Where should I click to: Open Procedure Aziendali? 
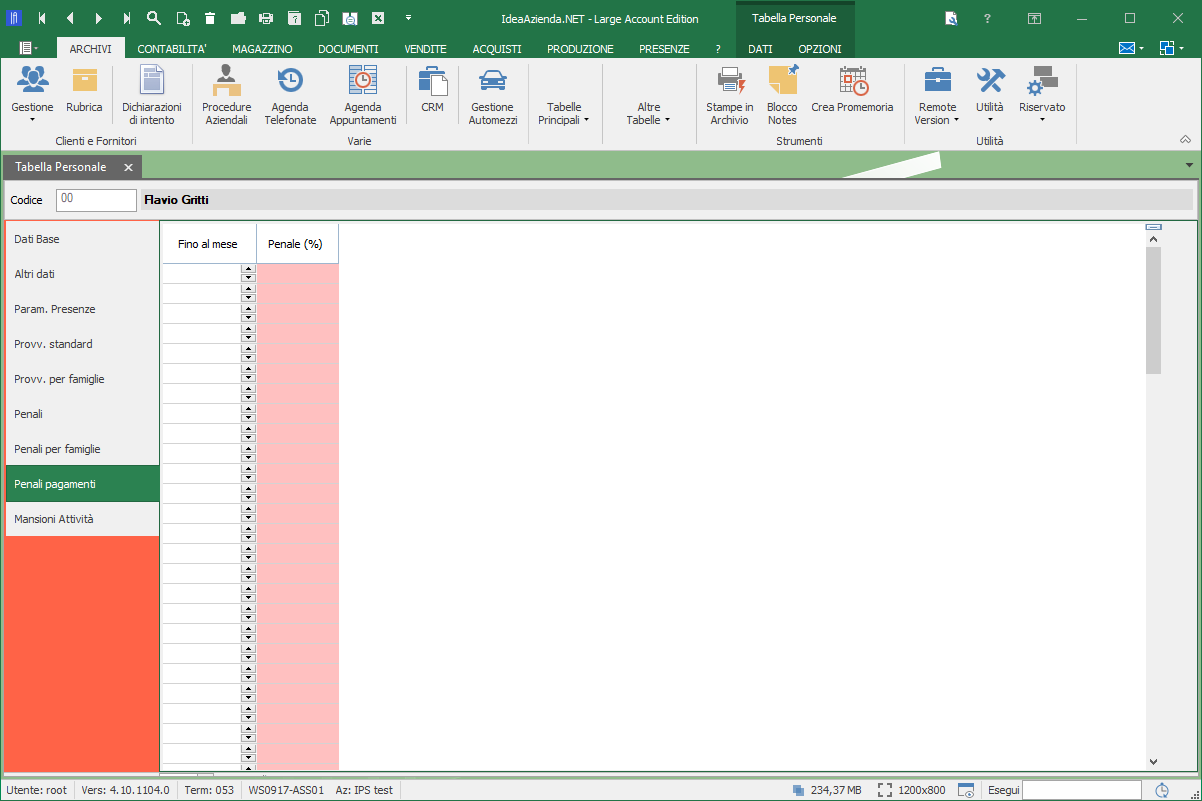point(227,95)
